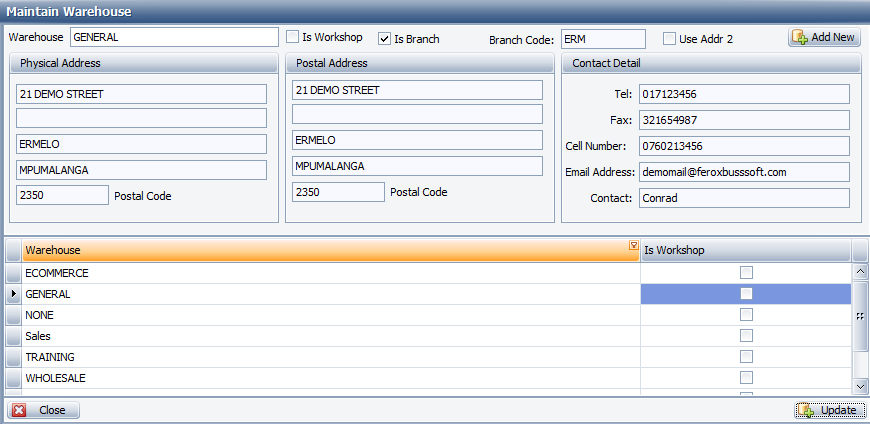Click the Add New button
The height and width of the screenshot is (424, 870).
pos(824,37)
